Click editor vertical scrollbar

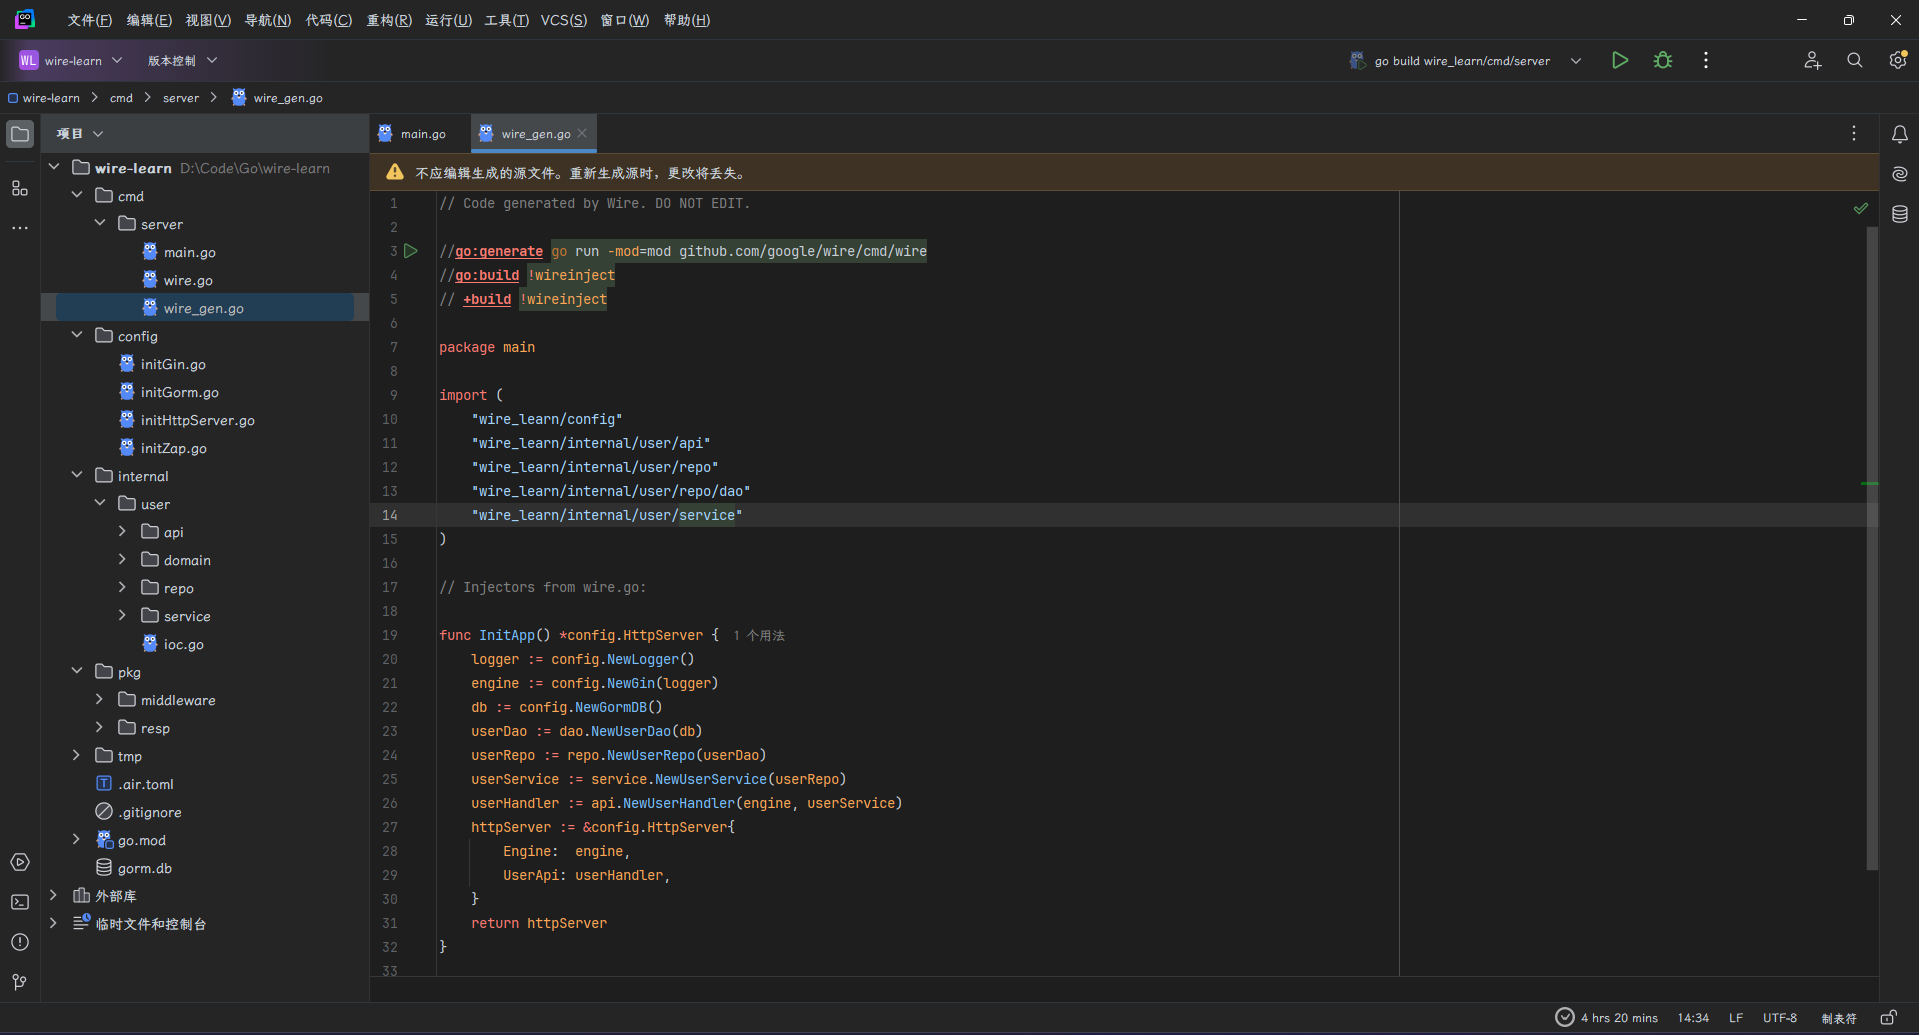[x=1872, y=548]
